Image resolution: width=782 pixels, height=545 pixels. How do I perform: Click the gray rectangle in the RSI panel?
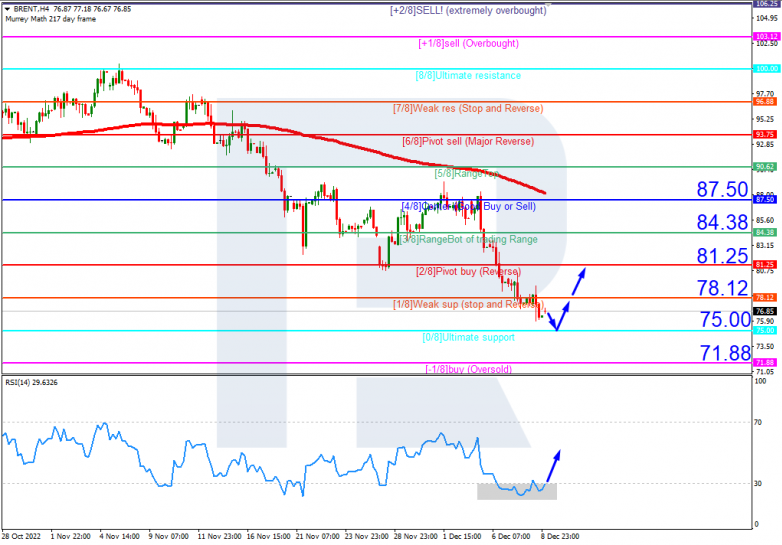point(517,491)
